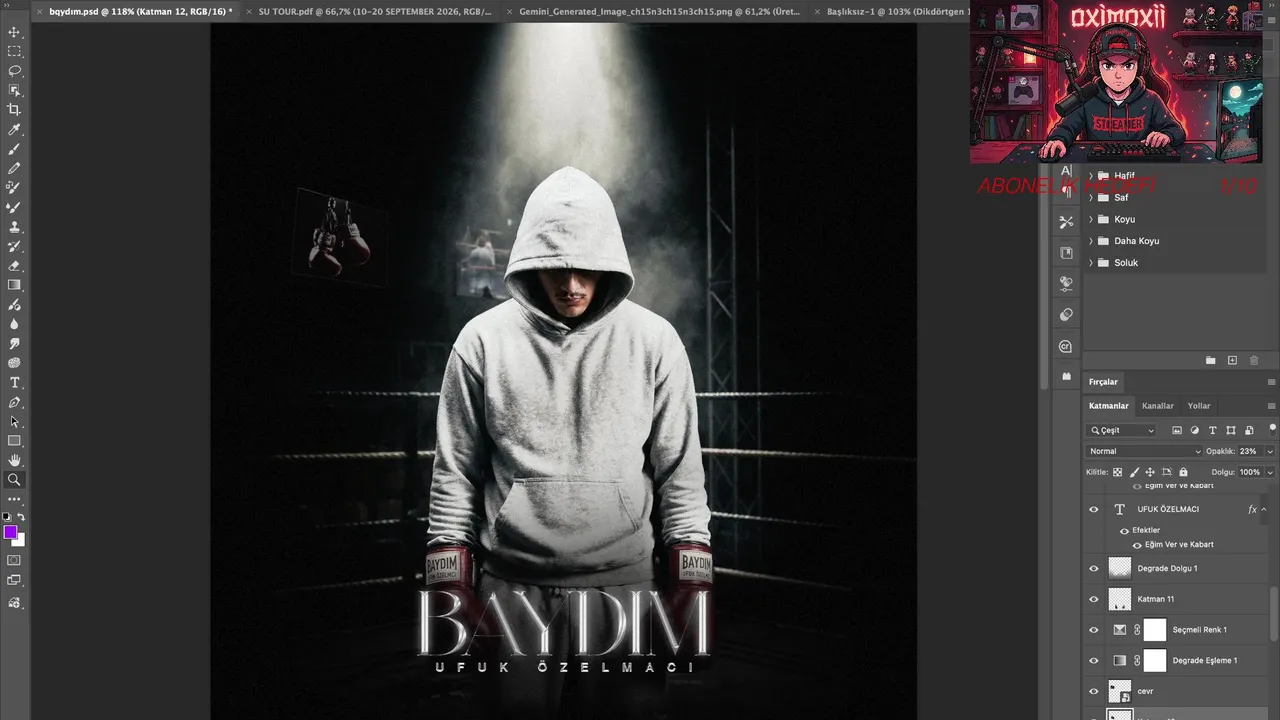This screenshot has width=1280, height=720.
Task: Switch to Gemini_Generated_Image document tab
Action: 658,12
